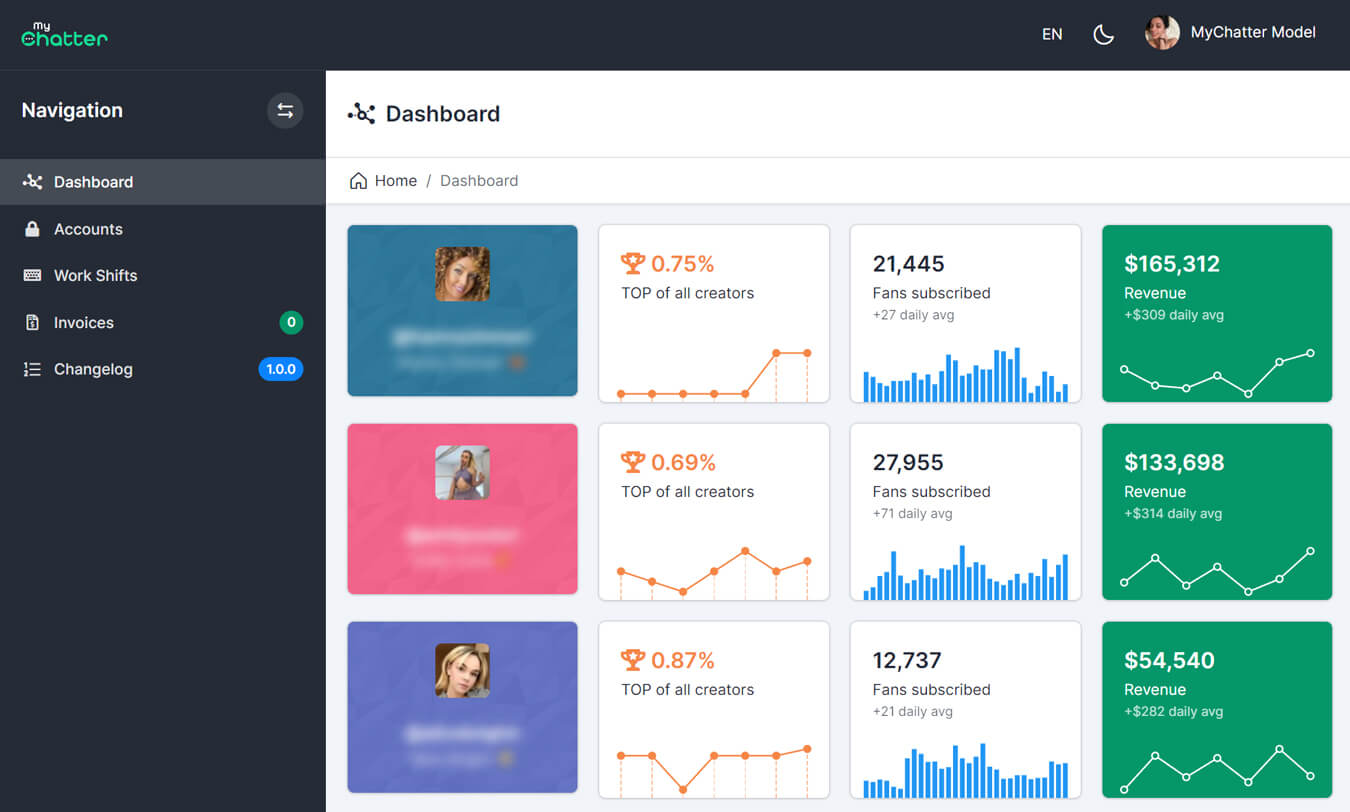1350x812 pixels.
Task: Select Dashboard in the sidebar
Action: pos(93,182)
